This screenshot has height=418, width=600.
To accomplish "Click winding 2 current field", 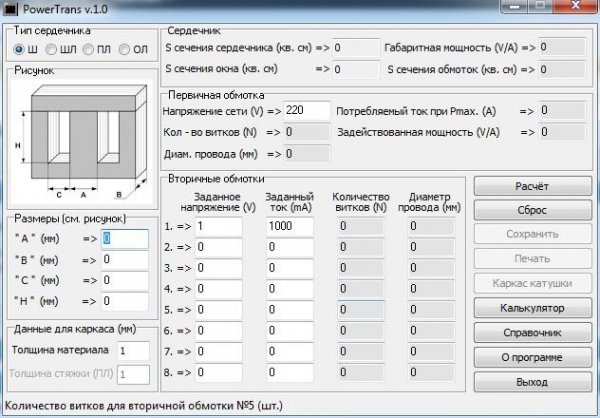I will click(x=290, y=248).
